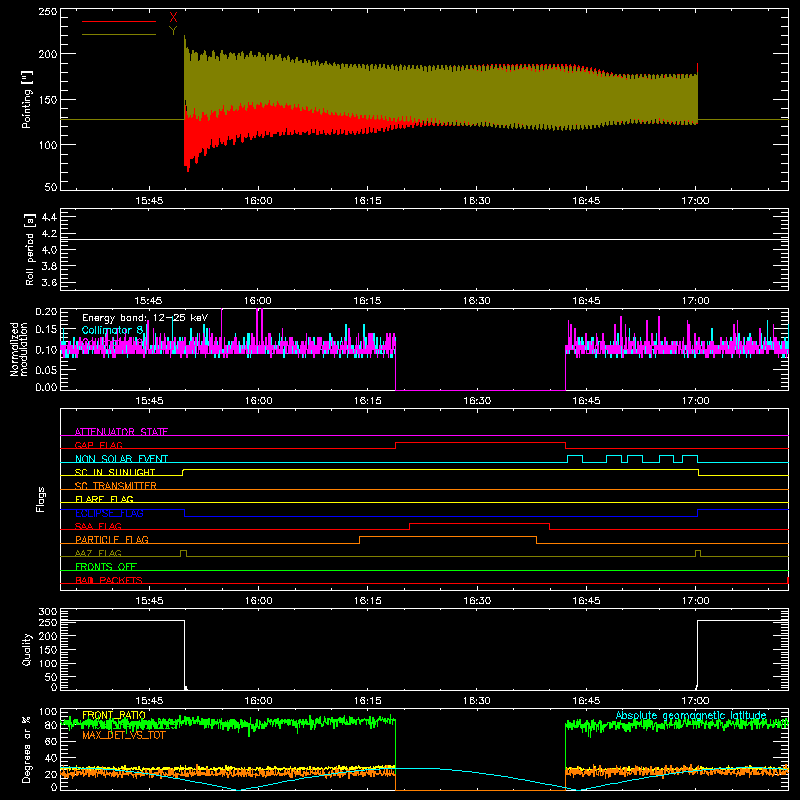Click the Absolute geomagnetic latitude label
The width and height of the screenshot is (800, 800).
pos(691,715)
